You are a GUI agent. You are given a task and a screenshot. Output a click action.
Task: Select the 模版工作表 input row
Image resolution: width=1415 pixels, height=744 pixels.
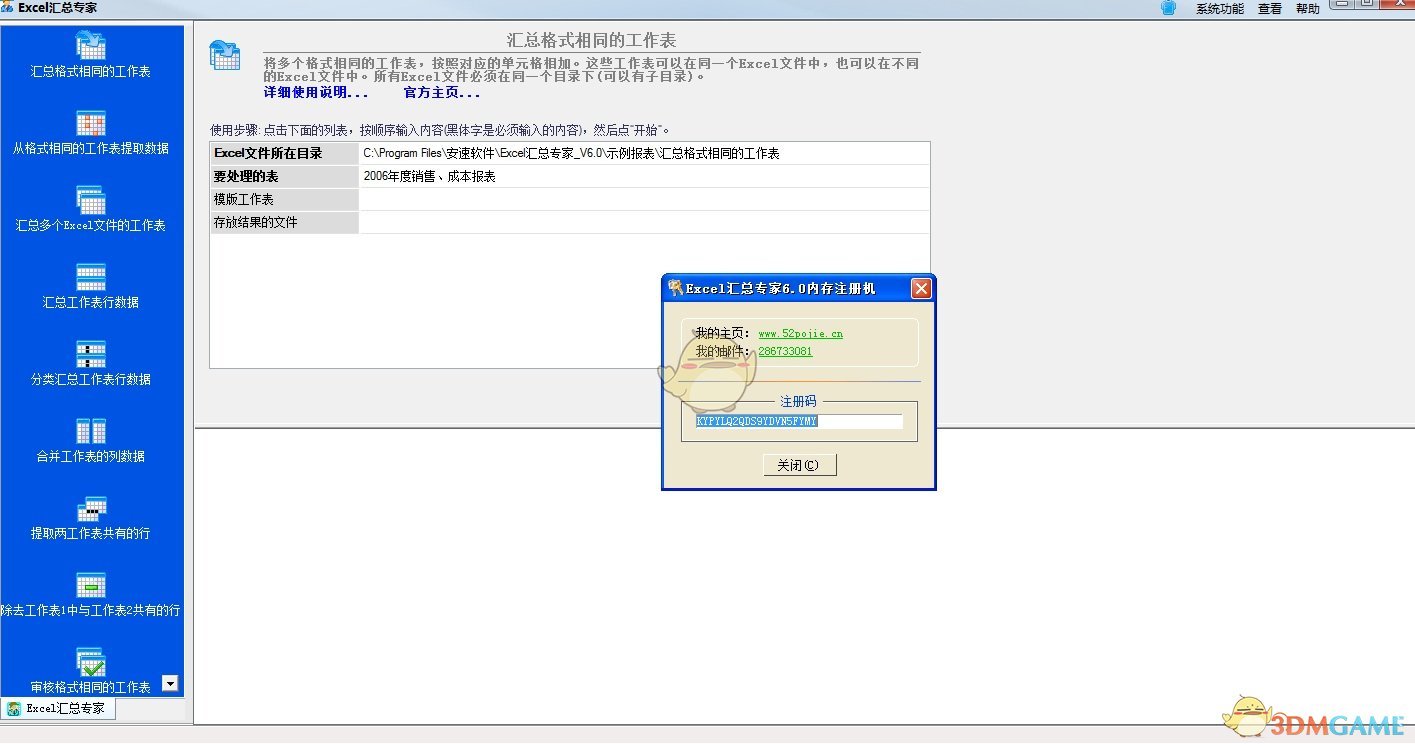[x=569, y=199]
